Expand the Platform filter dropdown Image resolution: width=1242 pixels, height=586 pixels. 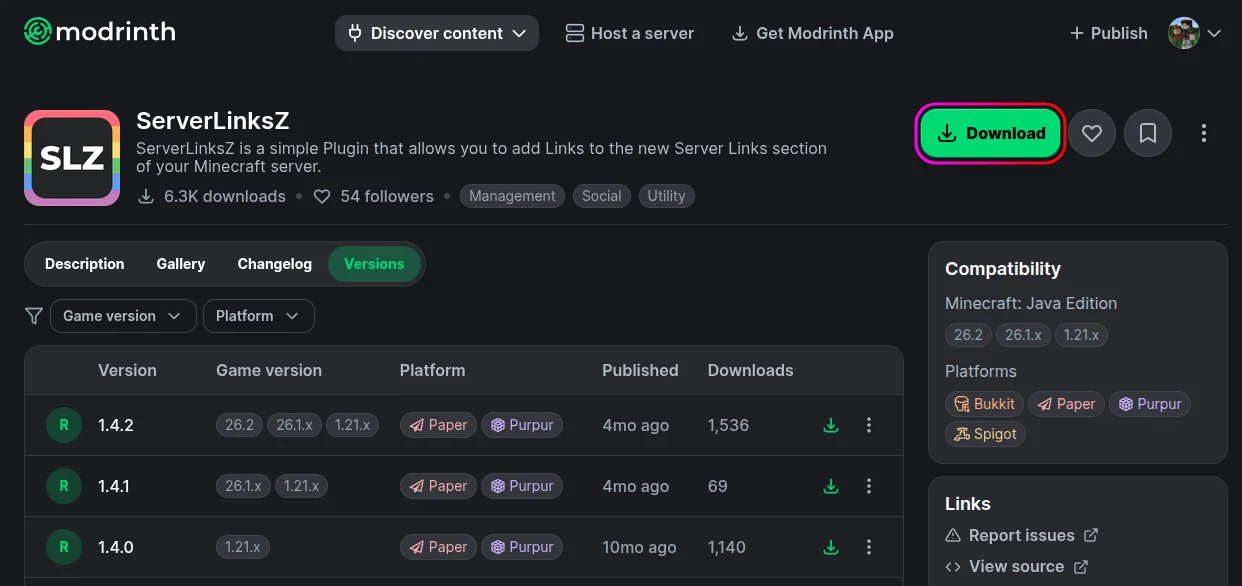tap(258, 316)
